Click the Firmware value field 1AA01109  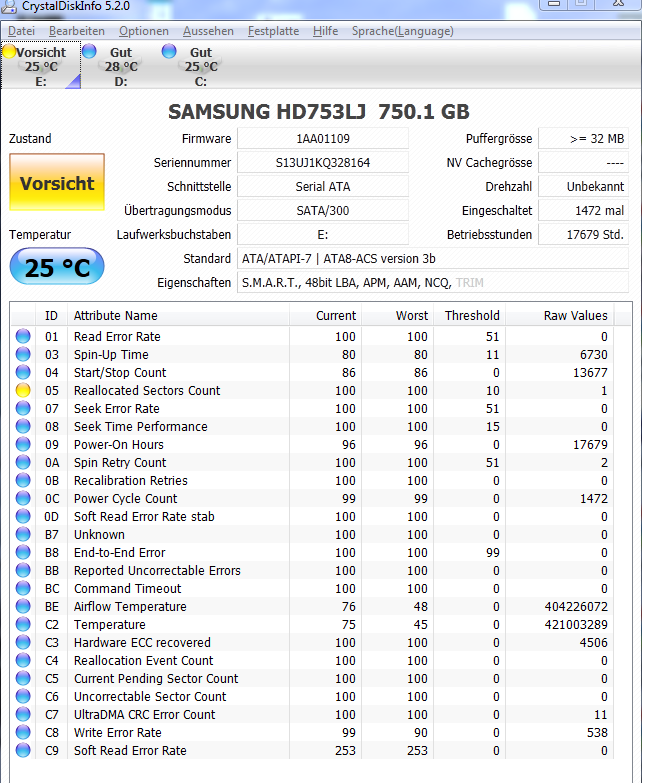click(323, 138)
